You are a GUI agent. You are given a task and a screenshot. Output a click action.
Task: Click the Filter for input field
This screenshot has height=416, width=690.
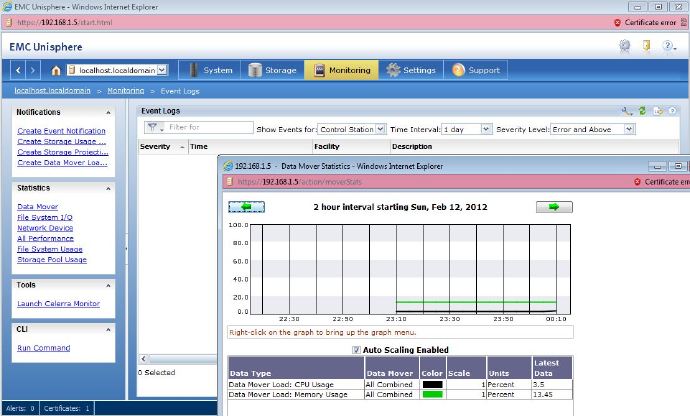coord(209,127)
